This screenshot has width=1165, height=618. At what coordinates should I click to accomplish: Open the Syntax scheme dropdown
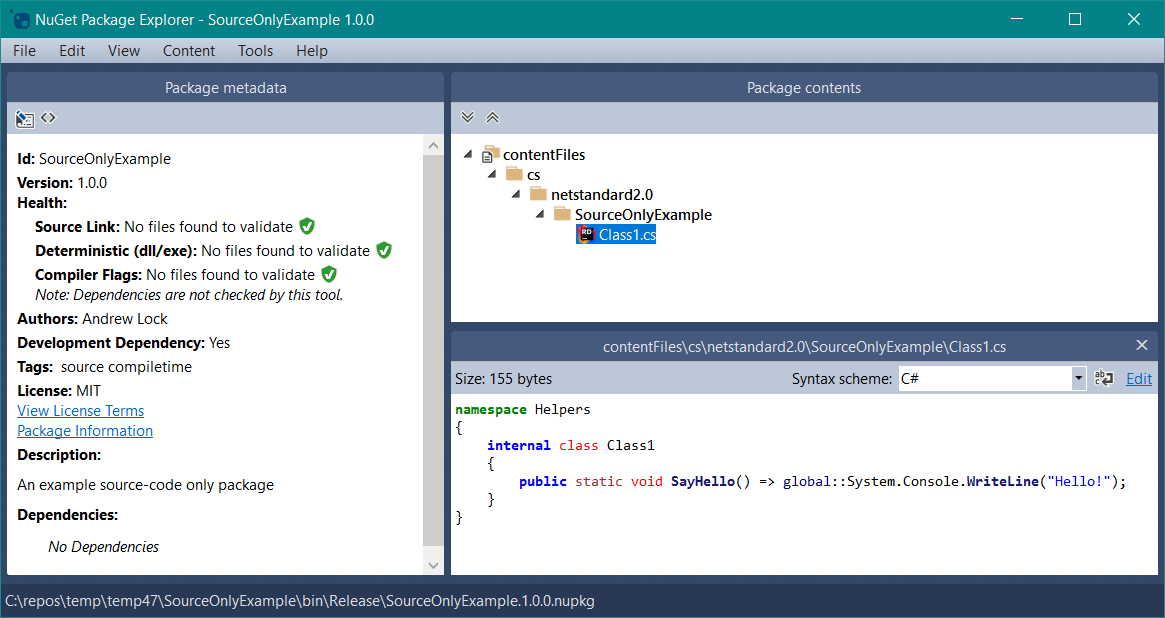[x=1078, y=379]
